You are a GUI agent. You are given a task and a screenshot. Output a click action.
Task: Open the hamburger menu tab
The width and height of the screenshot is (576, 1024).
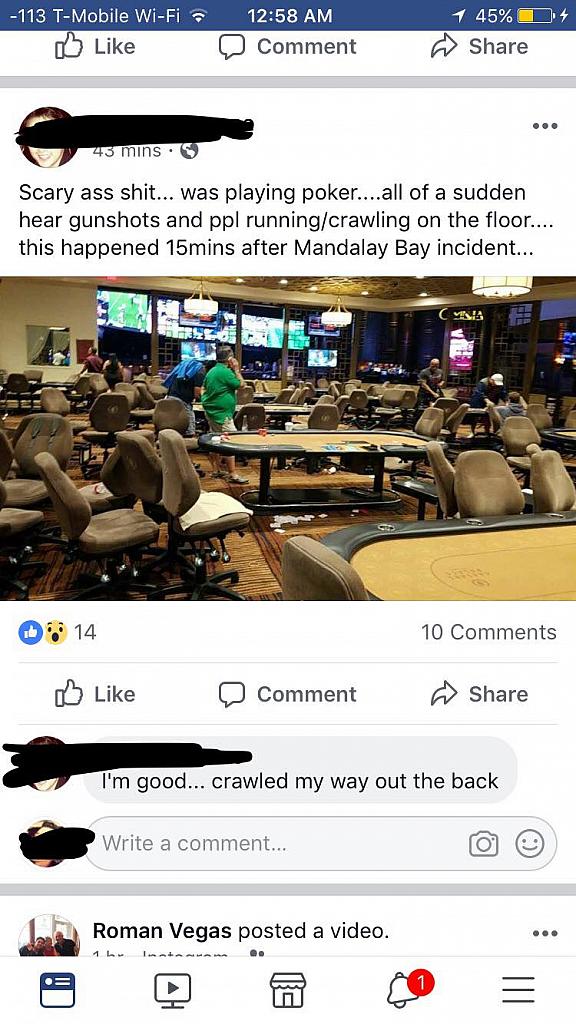tap(518, 990)
